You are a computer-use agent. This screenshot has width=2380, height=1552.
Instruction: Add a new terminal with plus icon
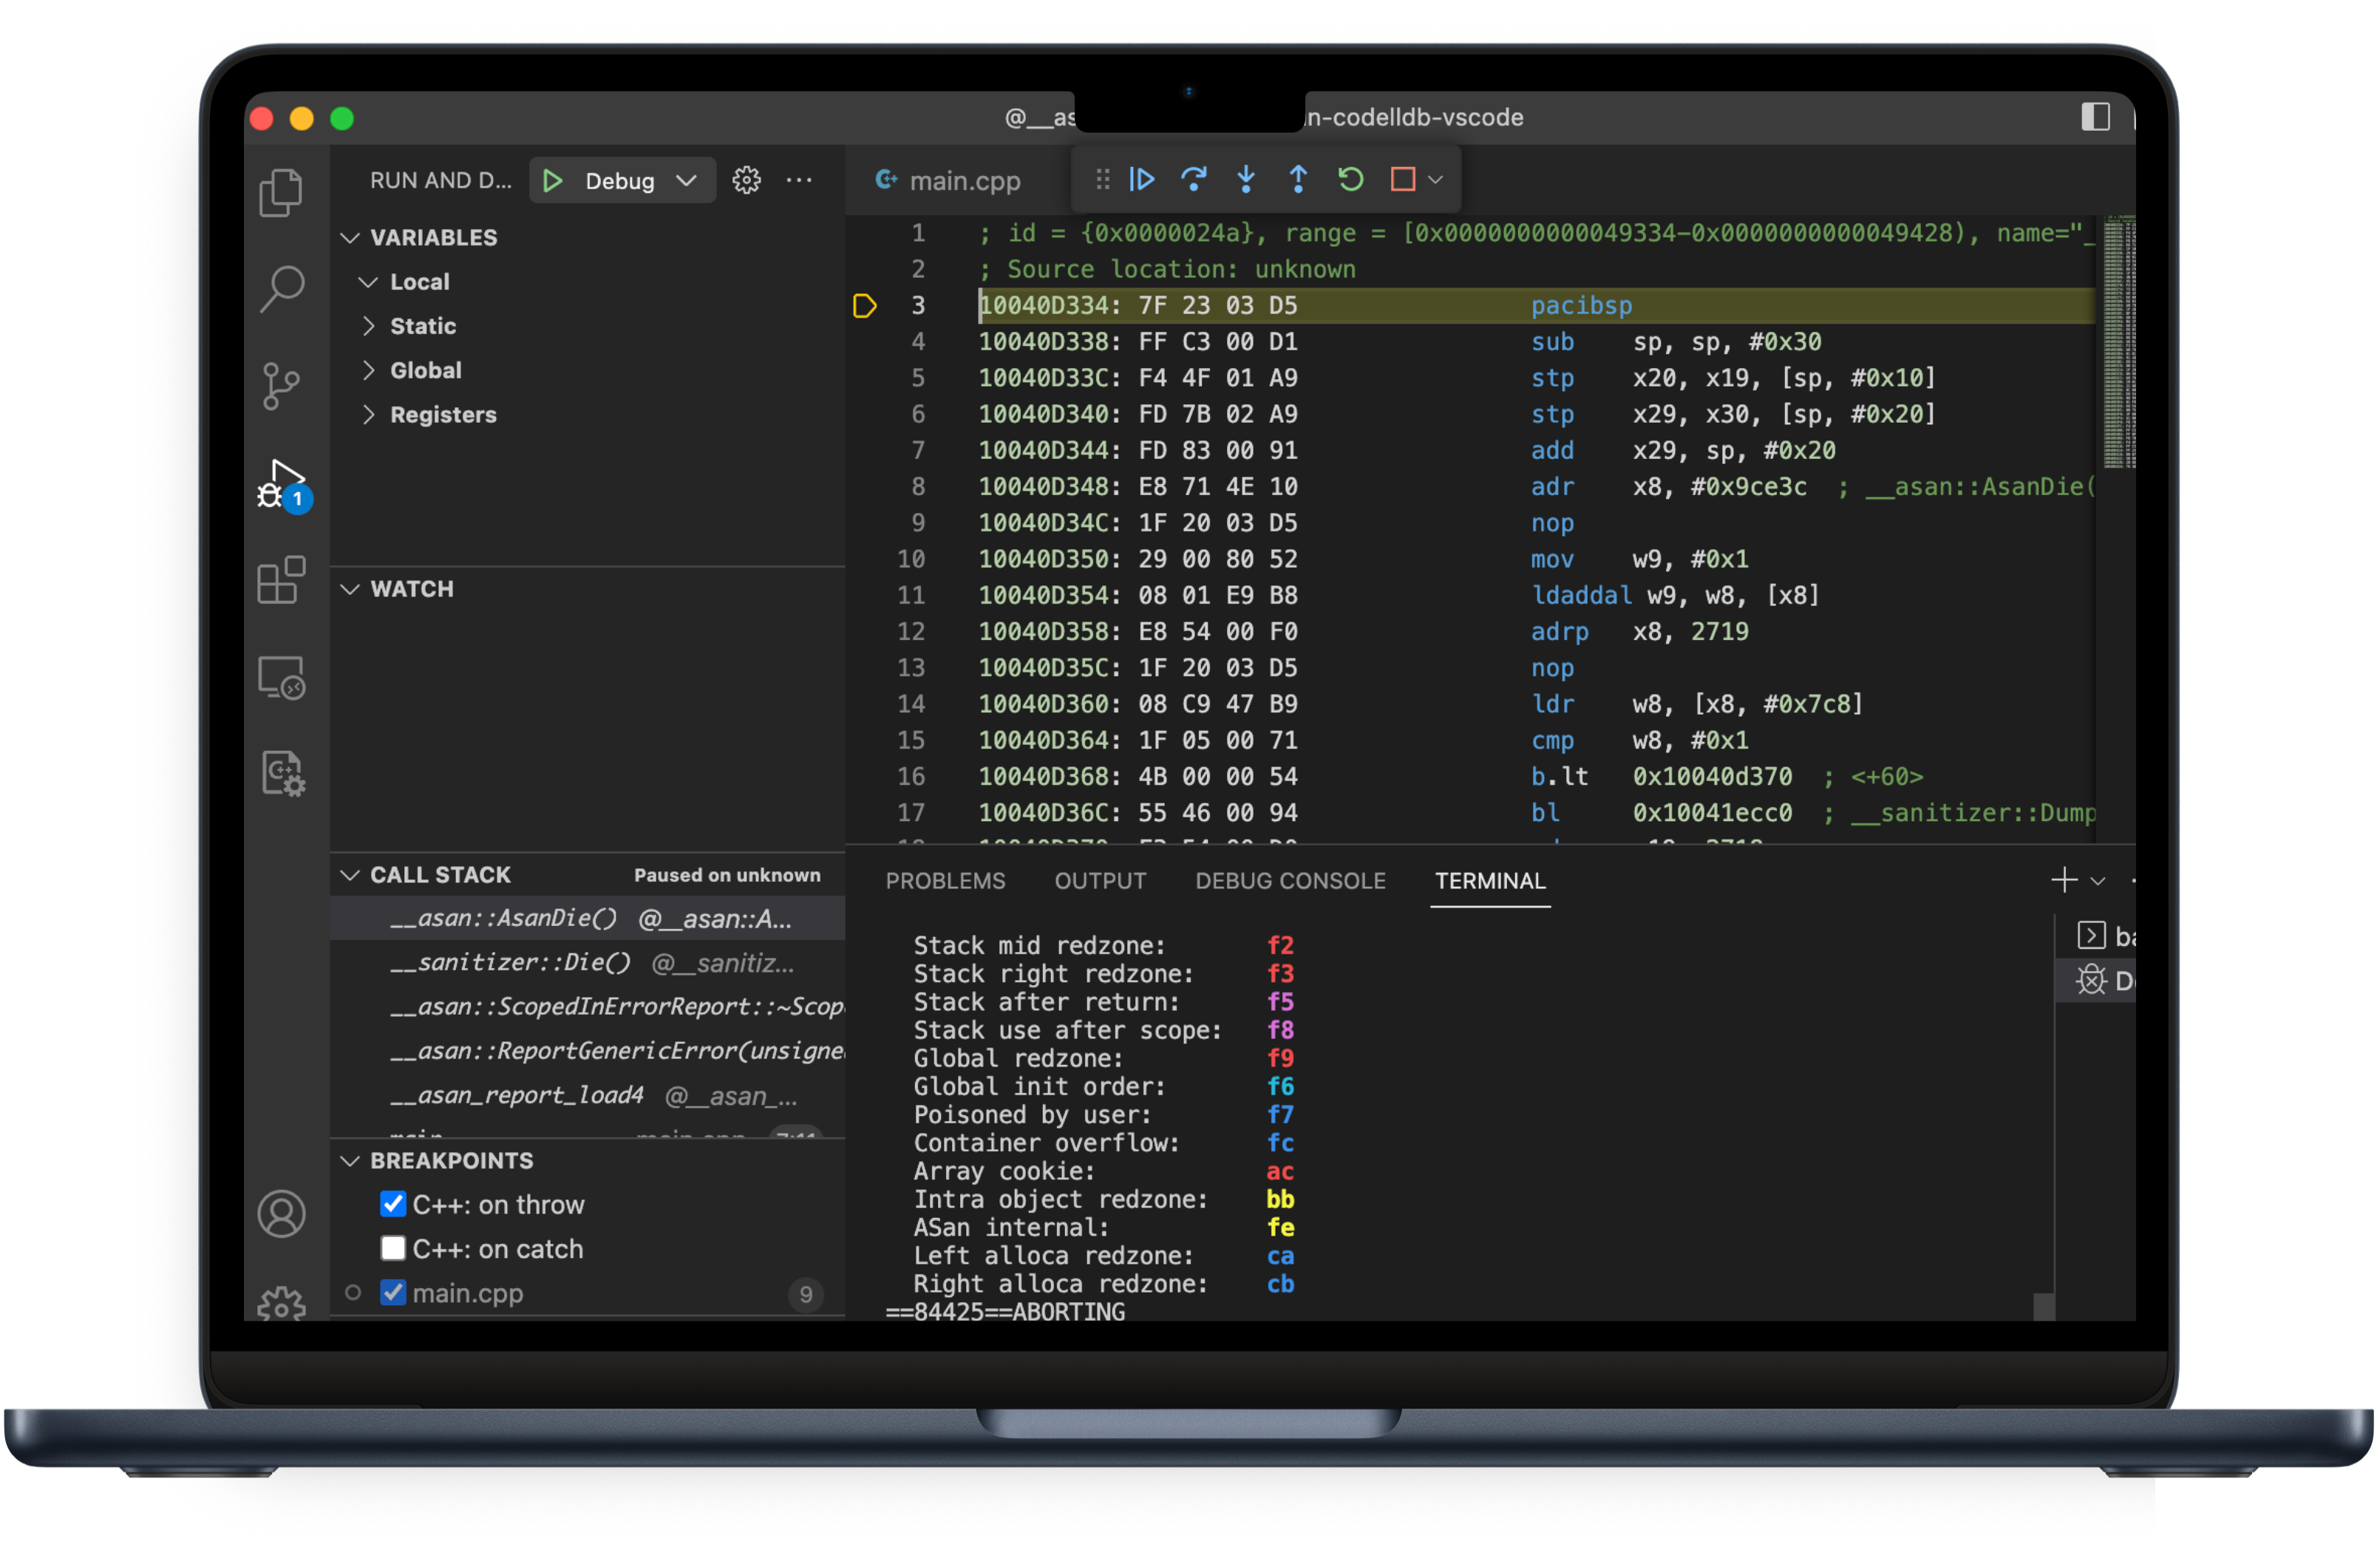[2064, 880]
